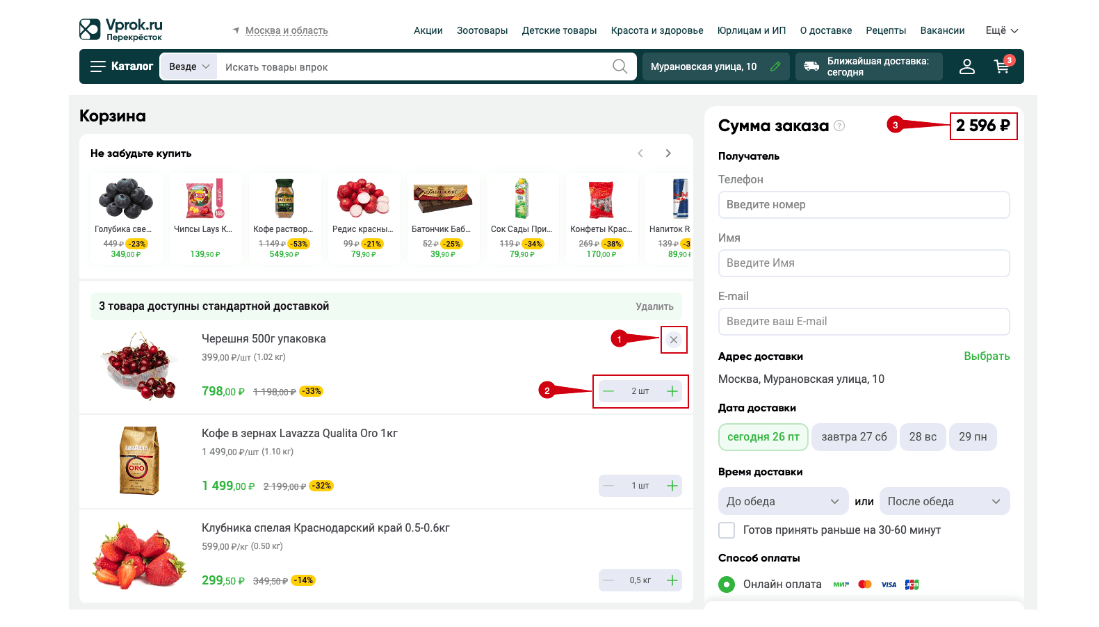This screenshot has width=1099, height=627.
Task: Select delivery date завтра 27 сб
Action: coord(853,437)
